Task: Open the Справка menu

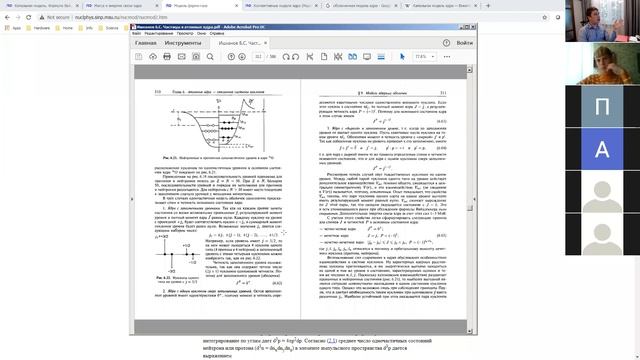Action: pos(217,33)
